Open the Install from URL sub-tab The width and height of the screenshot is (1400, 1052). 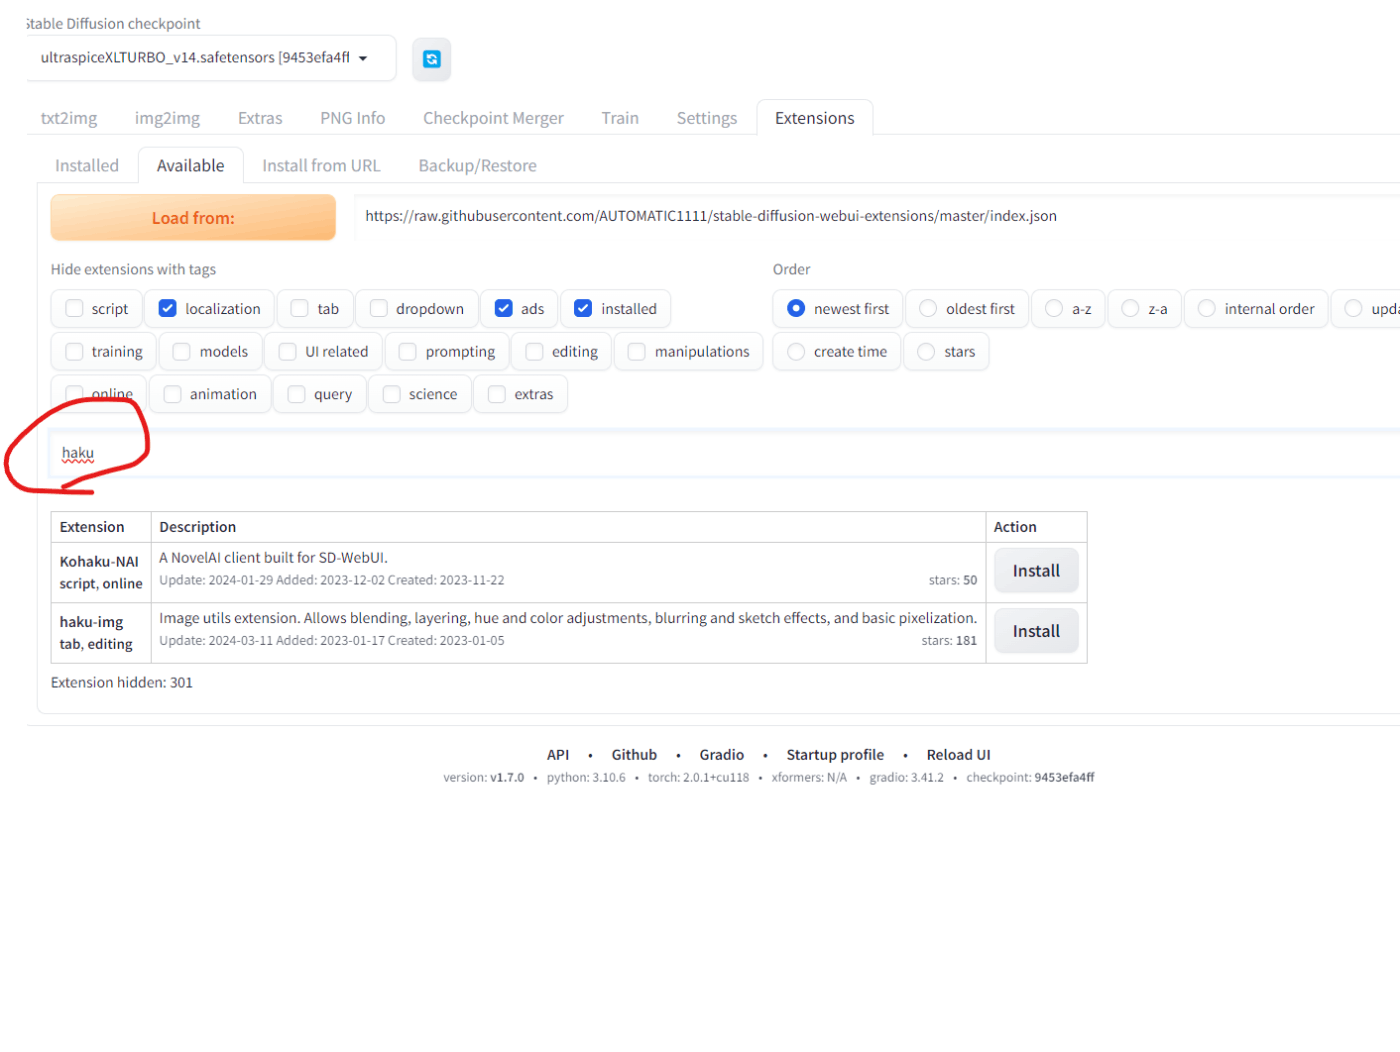(321, 166)
